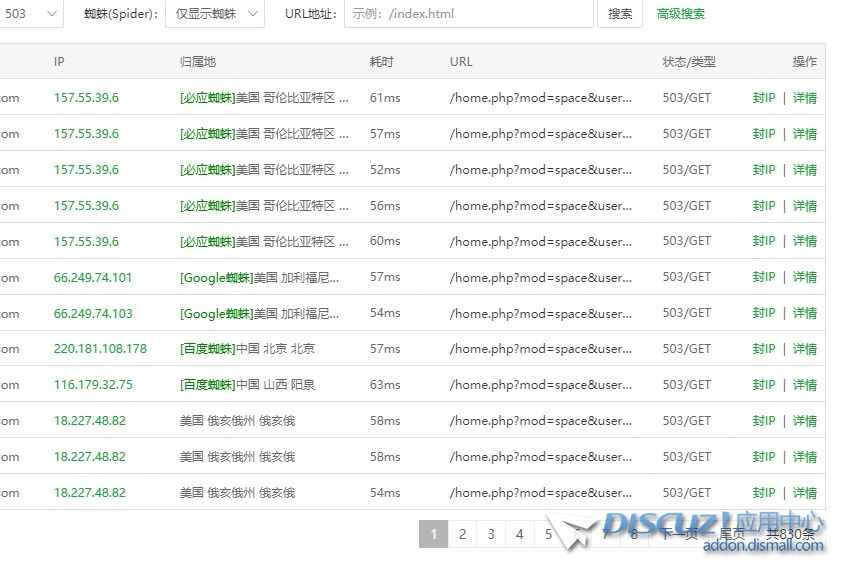Click the URL cell in the 66.249.74.101 row
Viewport: 842px width, 571px height.
[541, 278]
